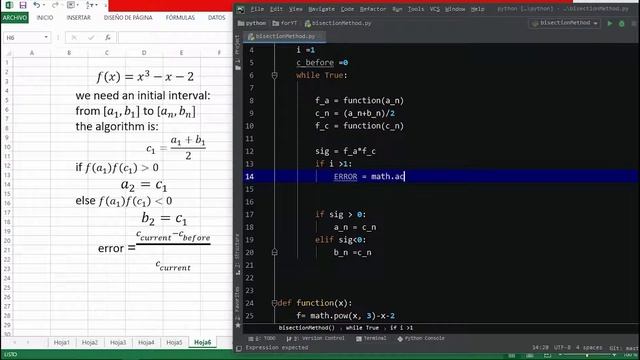Image resolution: width=640 pixels, height=360 pixels.
Task: Open the Version Control tool window
Action: point(316,338)
